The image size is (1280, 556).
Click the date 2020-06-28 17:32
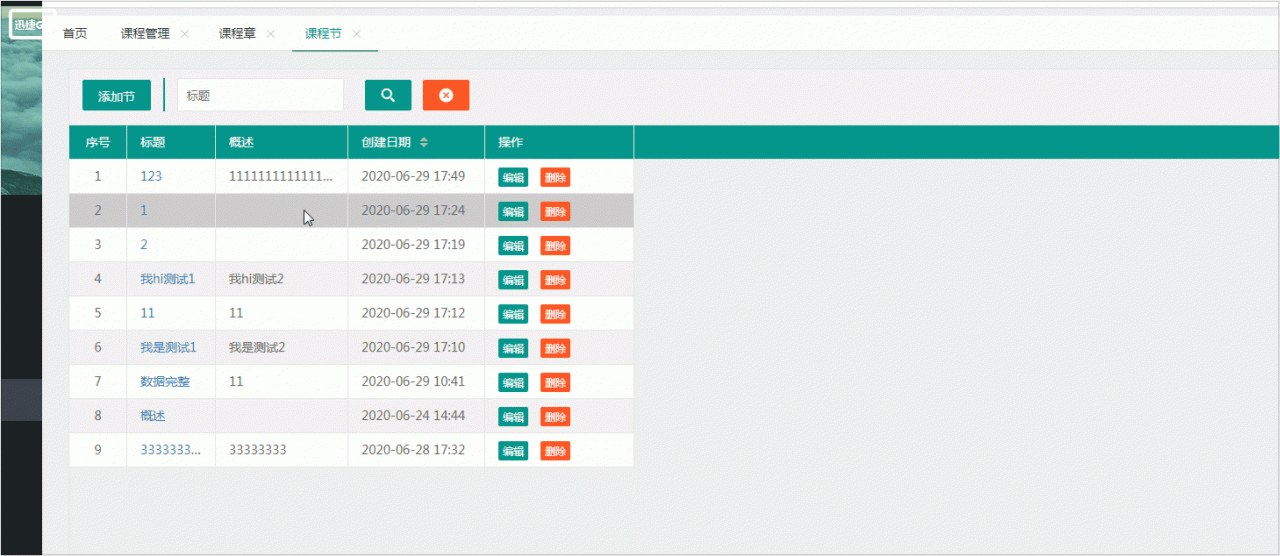pyautogui.click(x=413, y=450)
